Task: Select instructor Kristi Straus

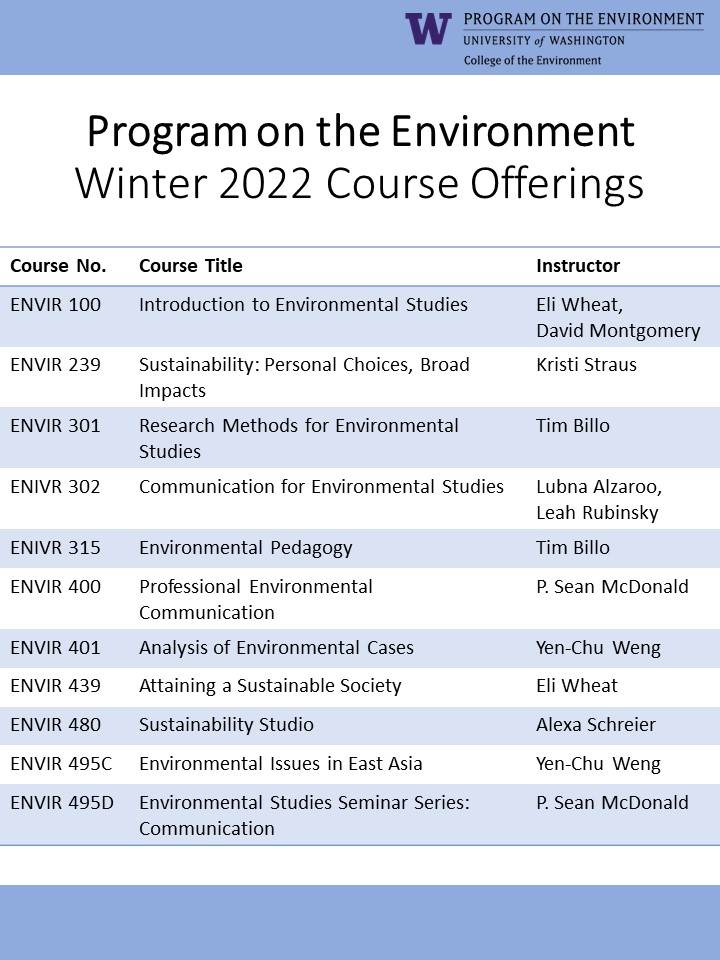Action: pyautogui.click(x=586, y=365)
